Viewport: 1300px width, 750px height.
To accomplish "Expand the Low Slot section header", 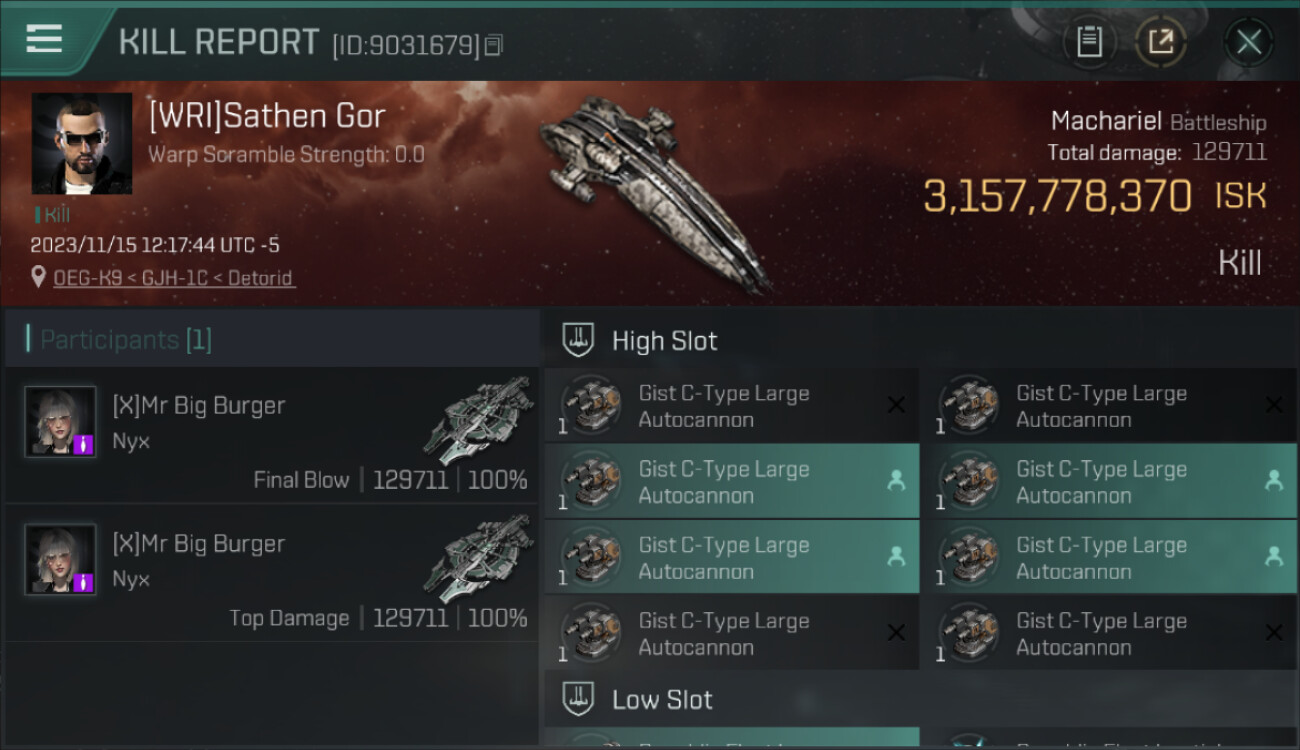I will (x=662, y=700).
